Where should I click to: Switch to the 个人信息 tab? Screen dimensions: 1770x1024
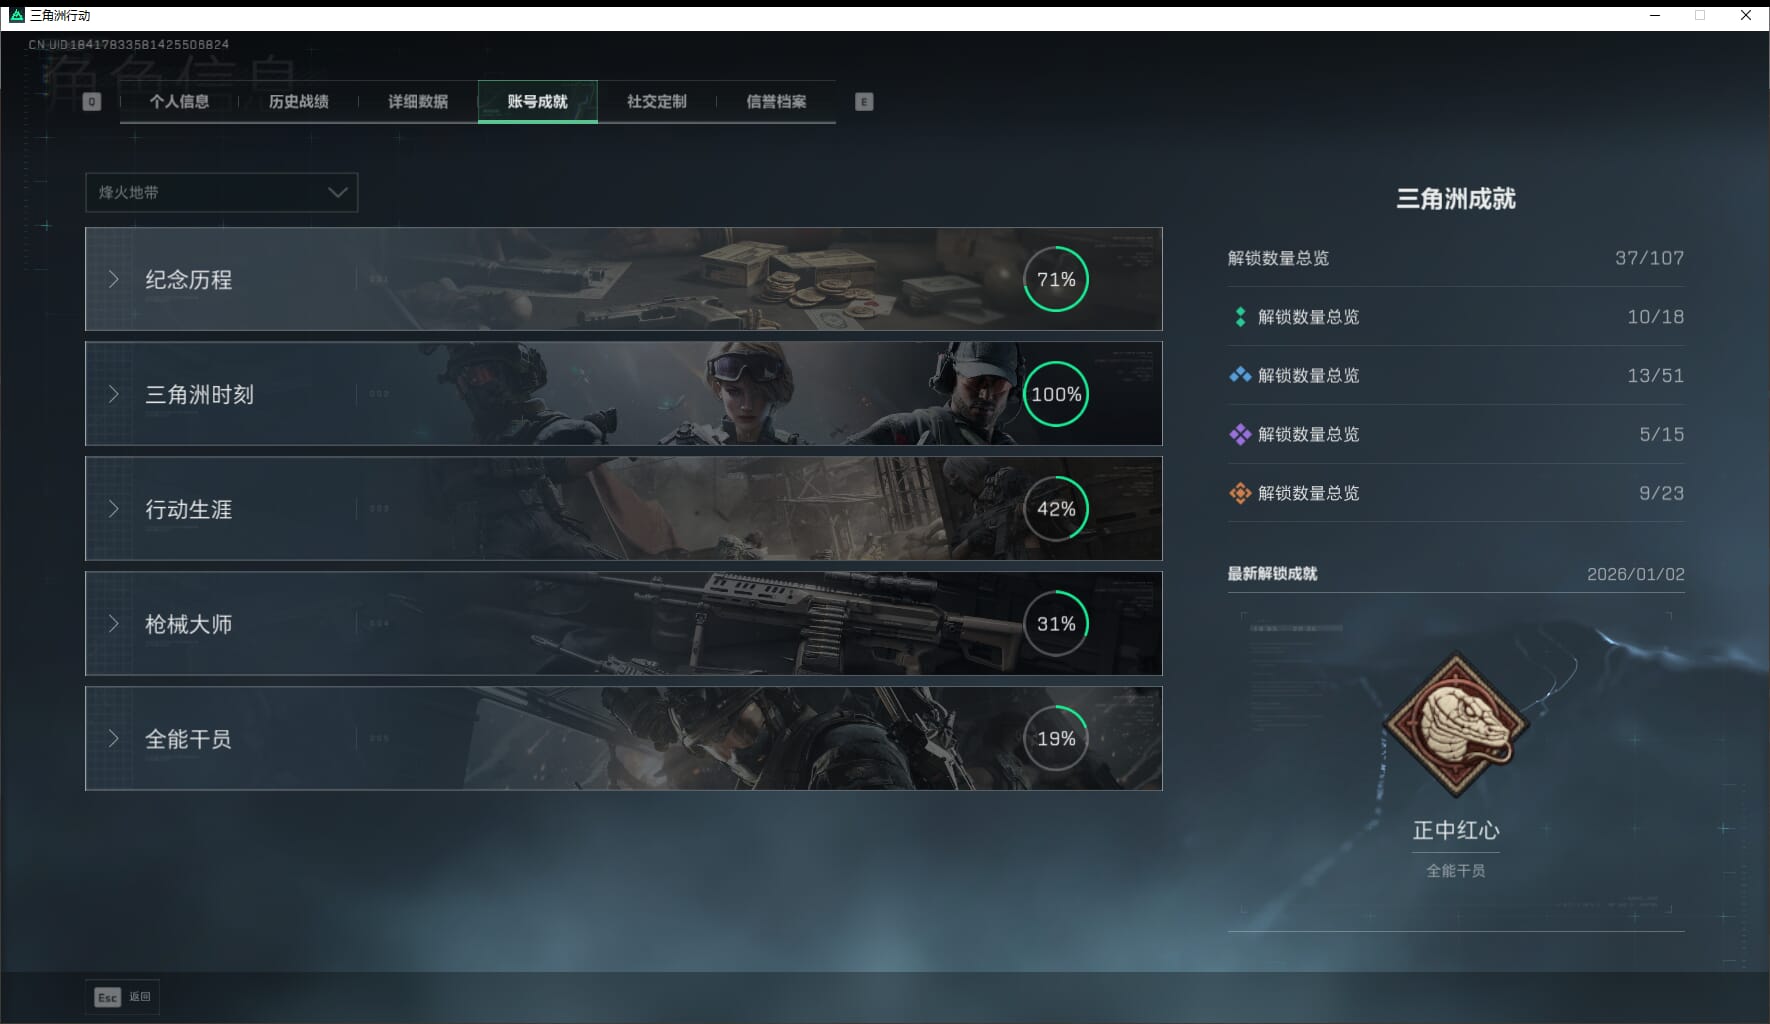click(179, 101)
